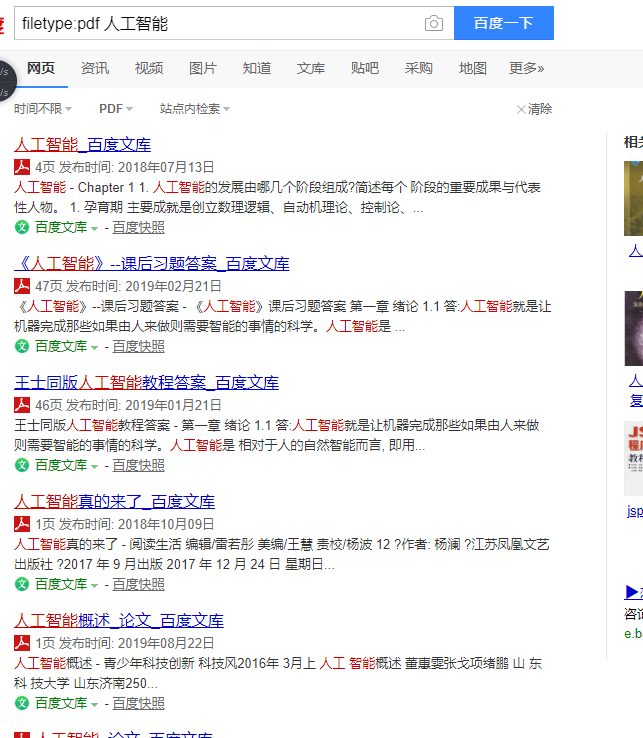Image resolution: width=643 pixels, height=738 pixels.
Task: Expand the 时间不限 time filter dropdown
Action: point(43,109)
